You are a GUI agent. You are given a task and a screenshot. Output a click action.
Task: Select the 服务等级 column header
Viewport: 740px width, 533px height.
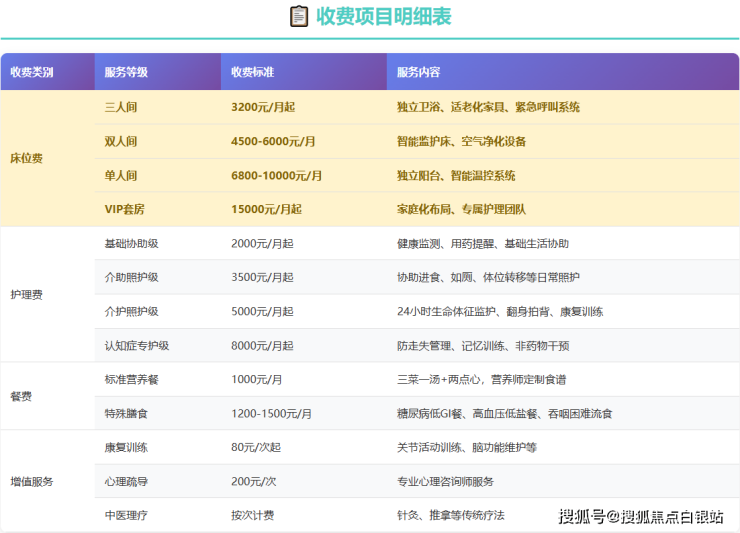click(126, 72)
